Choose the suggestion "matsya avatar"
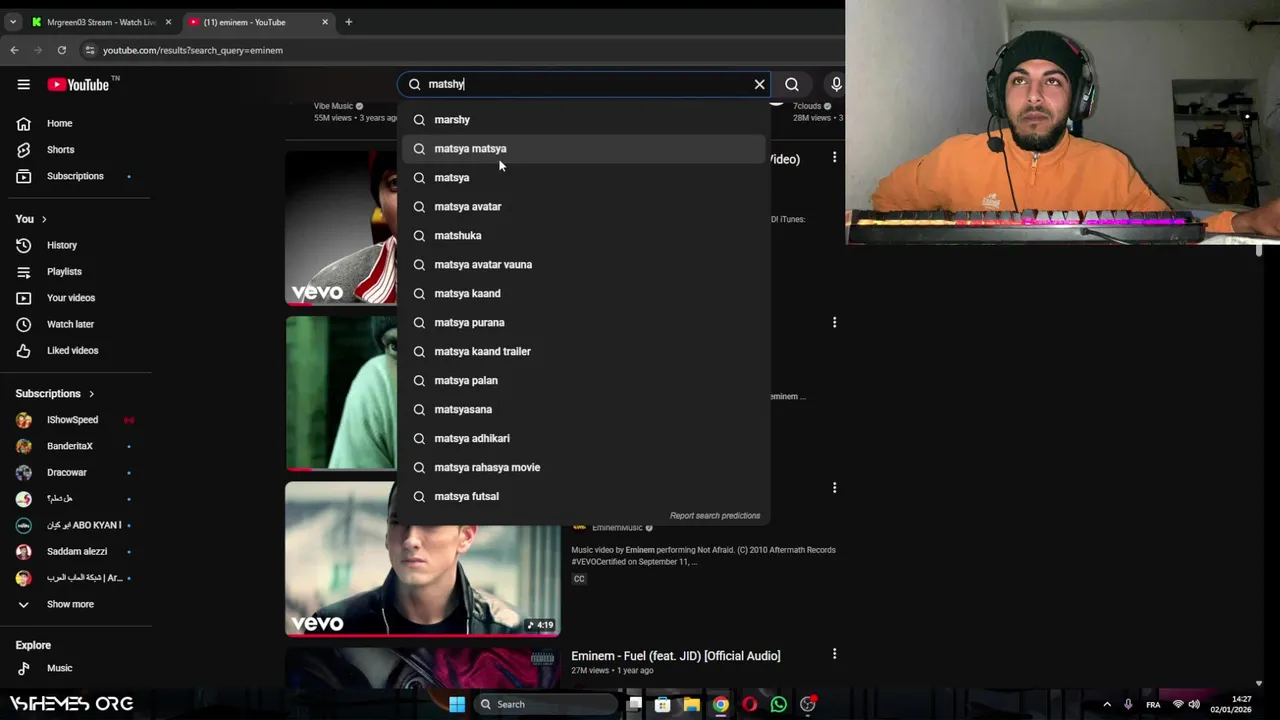The width and height of the screenshot is (1280, 720). pos(585,206)
